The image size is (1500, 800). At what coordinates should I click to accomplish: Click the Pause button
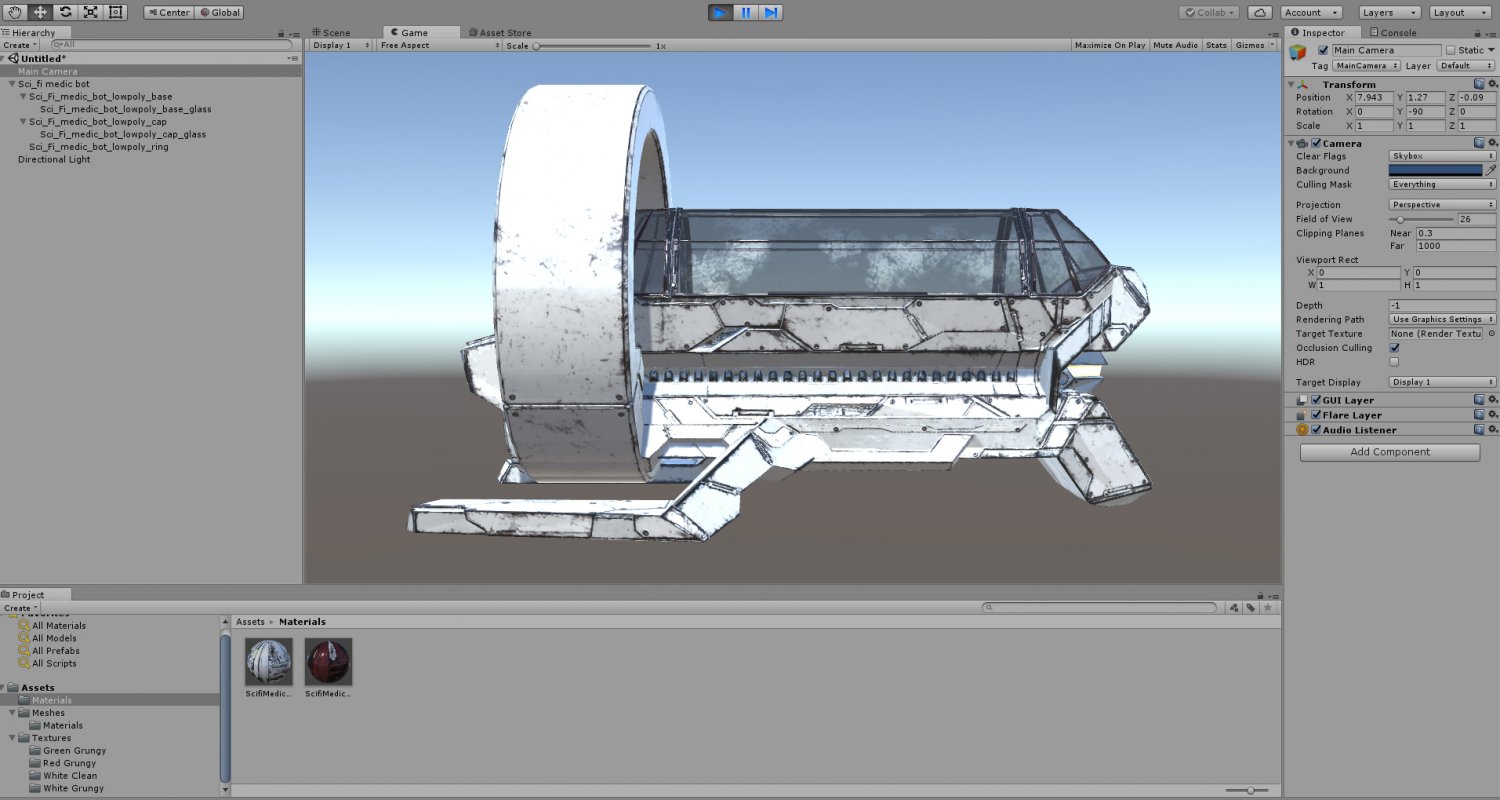pos(746,12)
